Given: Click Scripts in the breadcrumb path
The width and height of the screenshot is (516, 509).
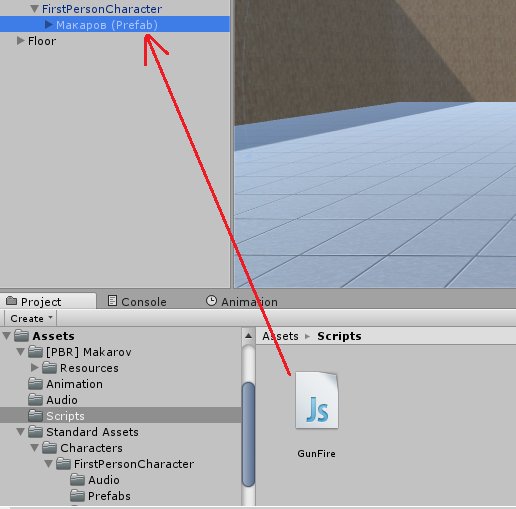Looking at the screenshot, I should pyautogui.click(x=339, y=336).
